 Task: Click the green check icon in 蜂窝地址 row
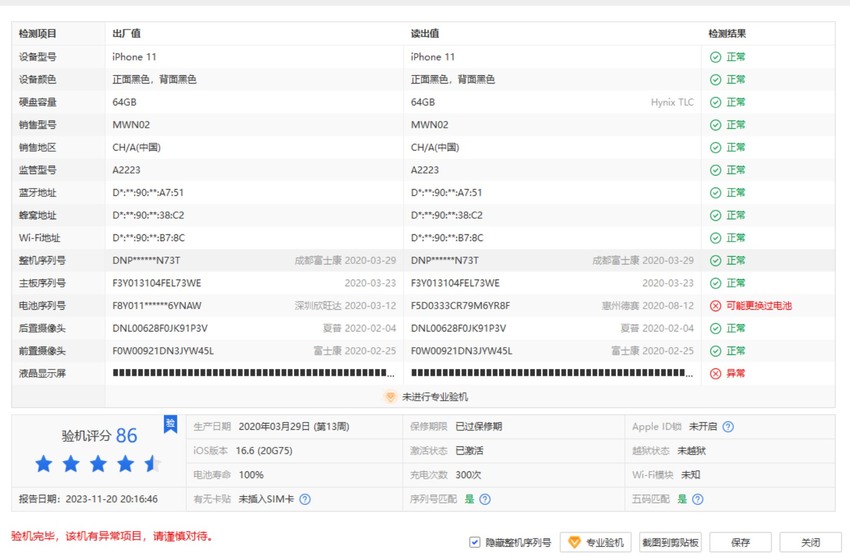[x=716, y=216]
